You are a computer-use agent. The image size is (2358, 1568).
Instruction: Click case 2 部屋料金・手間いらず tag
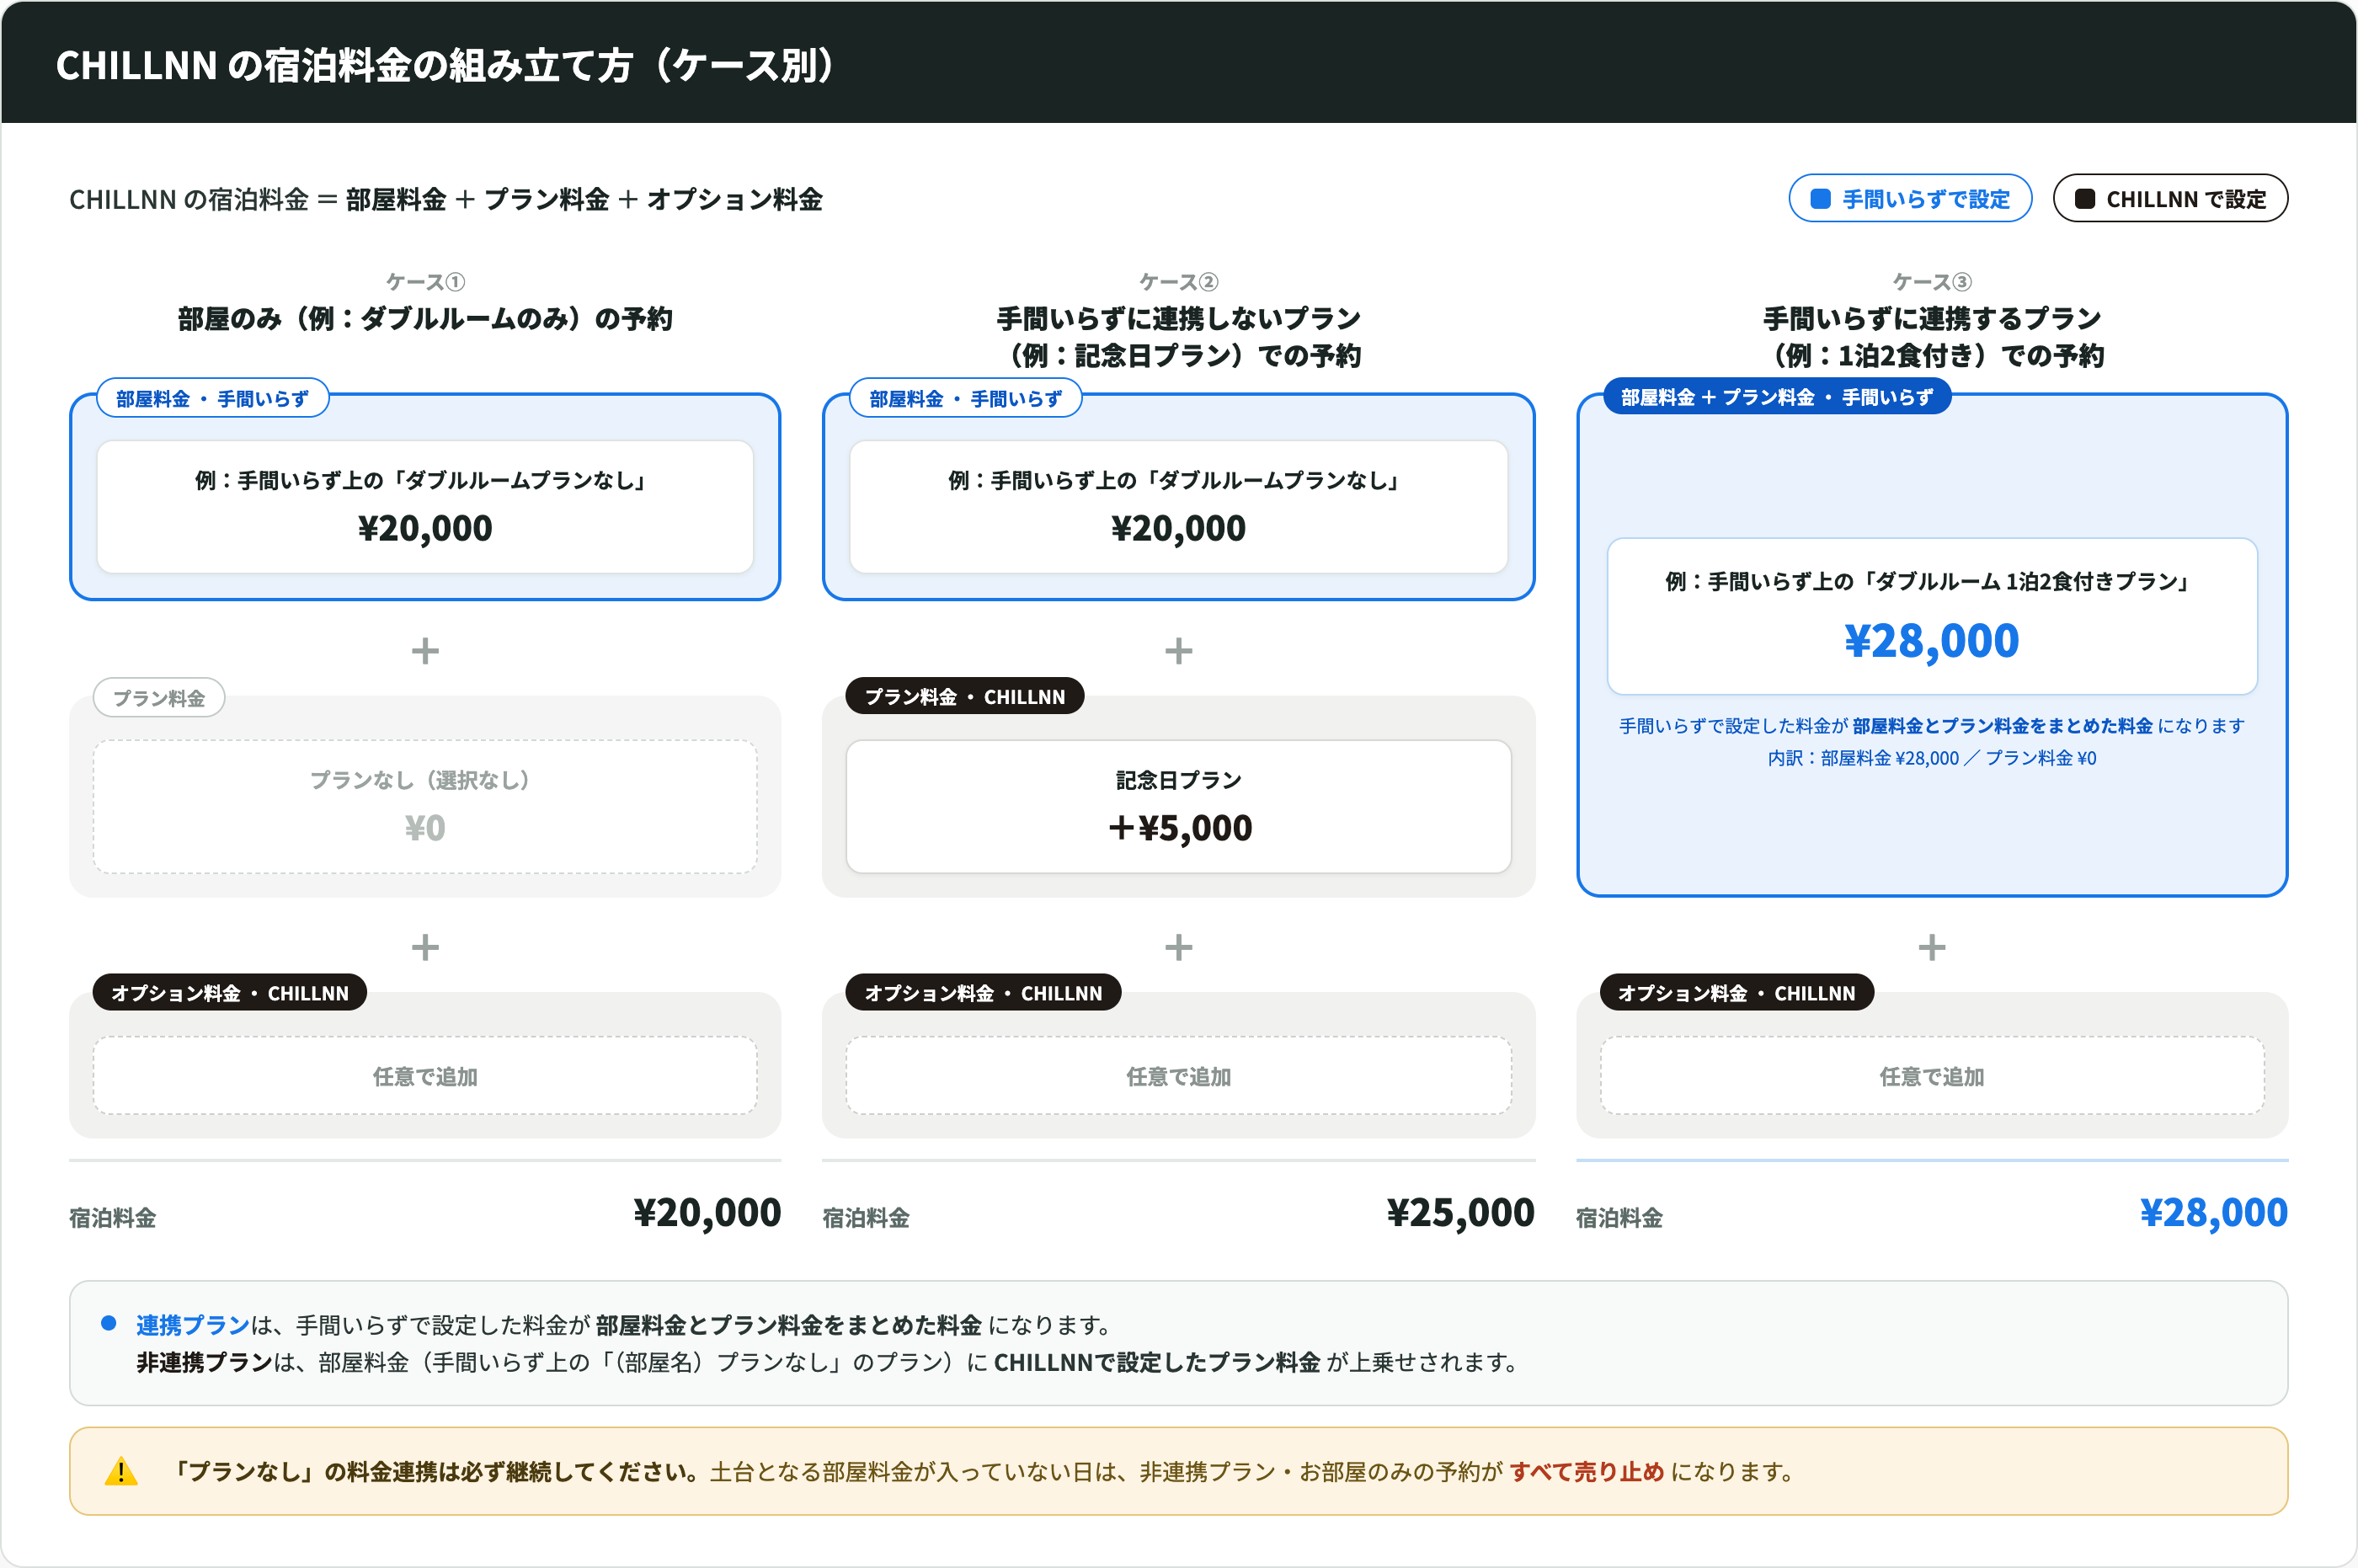965,398
